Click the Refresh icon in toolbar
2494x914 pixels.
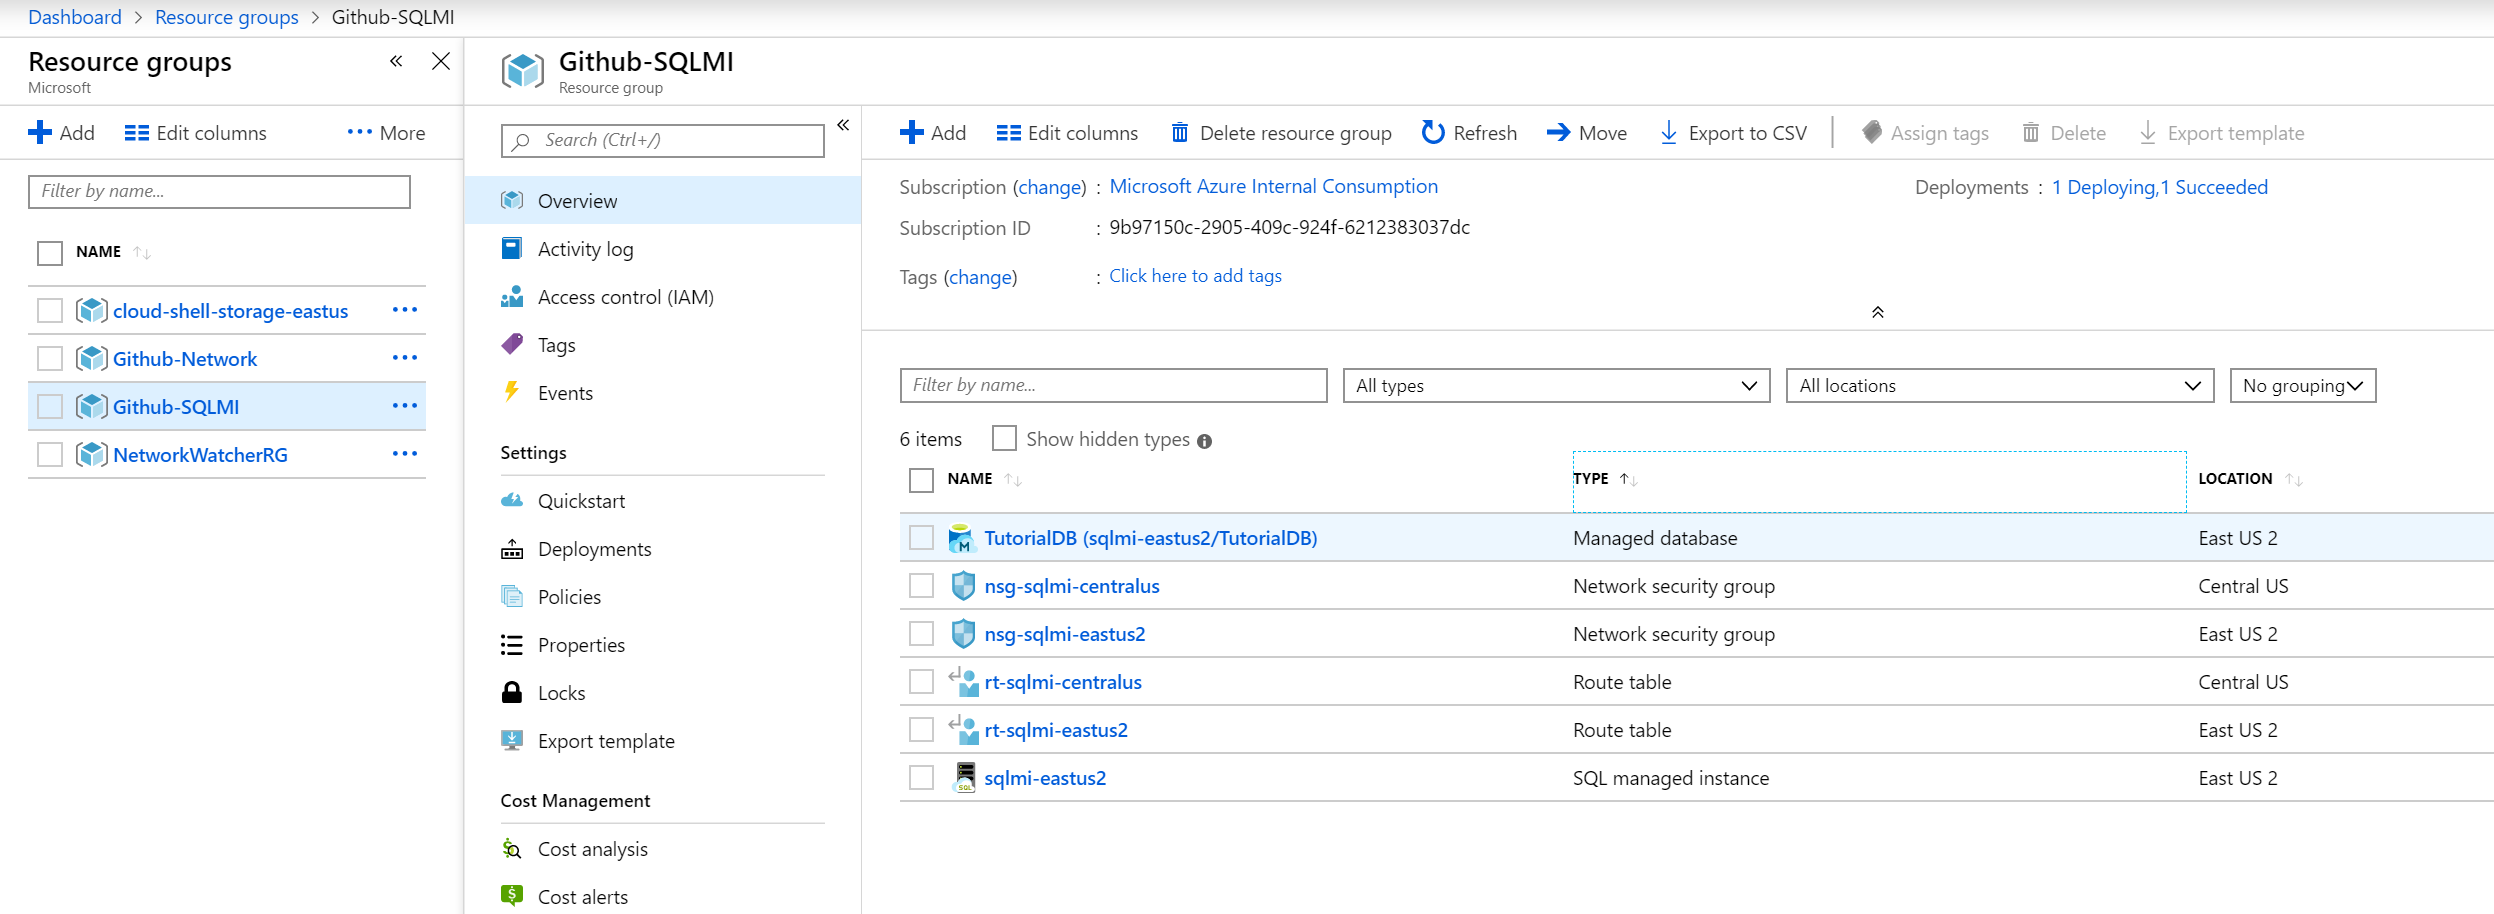(1433, 133)
